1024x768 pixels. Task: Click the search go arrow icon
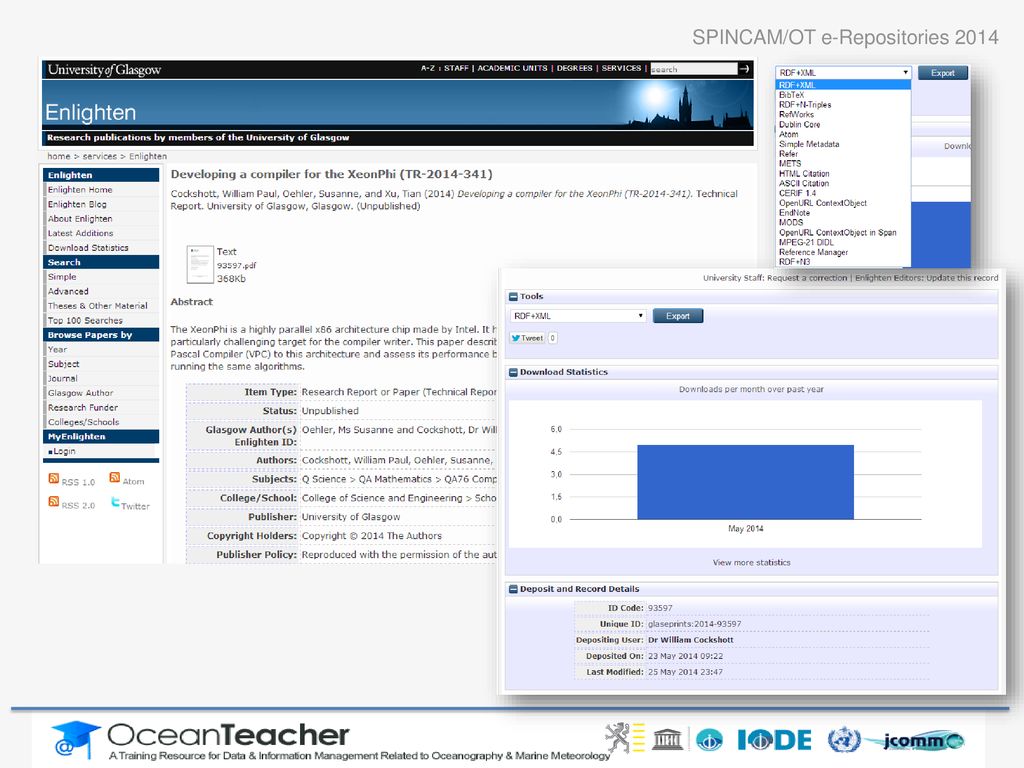(x=744, y=69)
